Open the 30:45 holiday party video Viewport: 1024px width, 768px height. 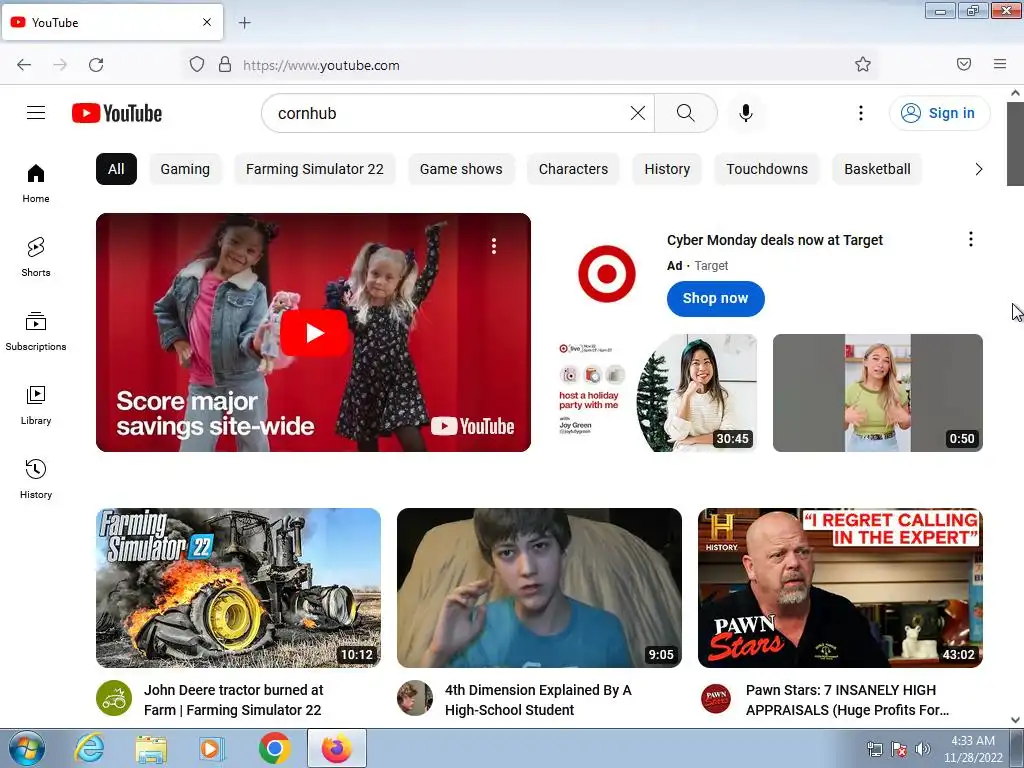pyautogui.click(x=653, y=392)
